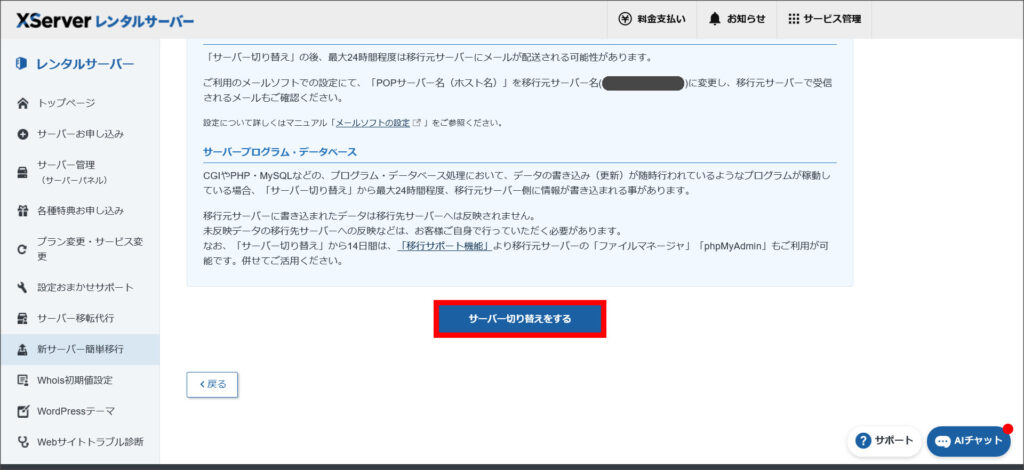The image size is (1024, 470).
Task: Open サービス管理 menu
Action: coord(824,19)
